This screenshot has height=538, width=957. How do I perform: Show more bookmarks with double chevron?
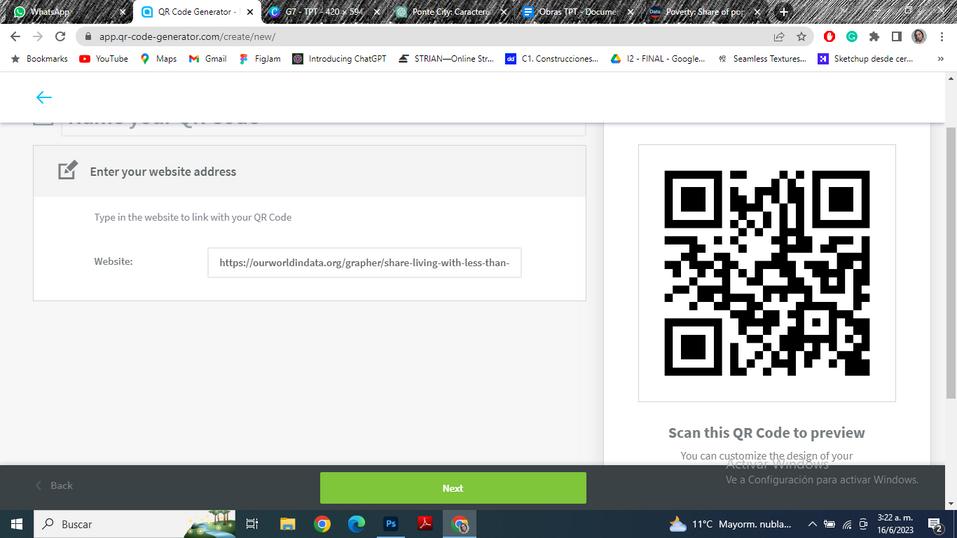tap(941, 59)
